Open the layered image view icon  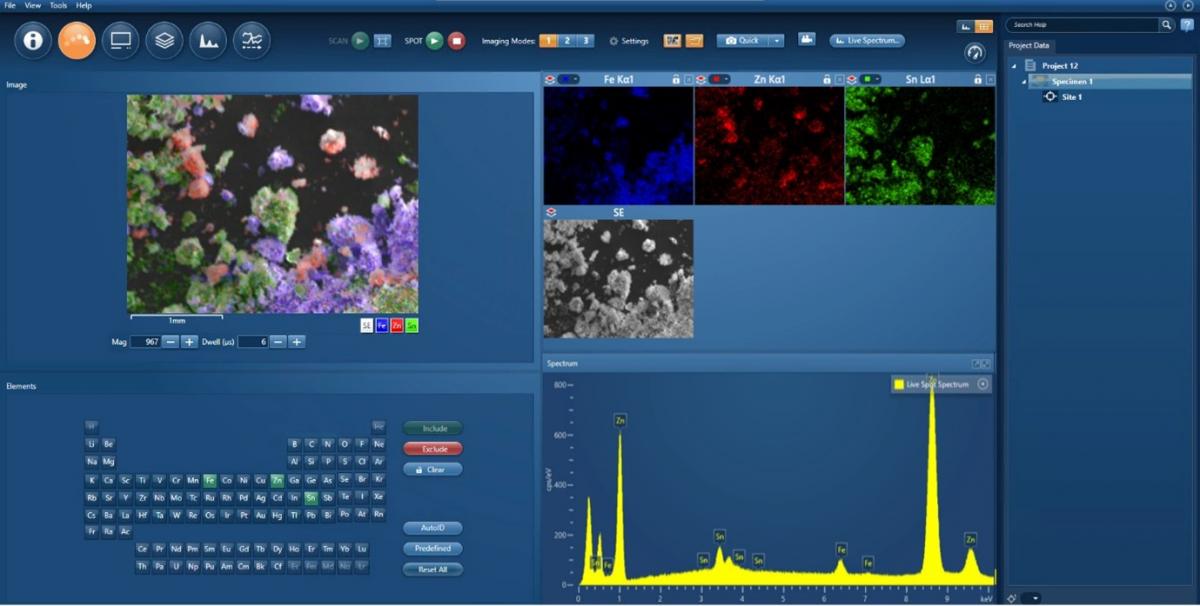coord(163,41)
